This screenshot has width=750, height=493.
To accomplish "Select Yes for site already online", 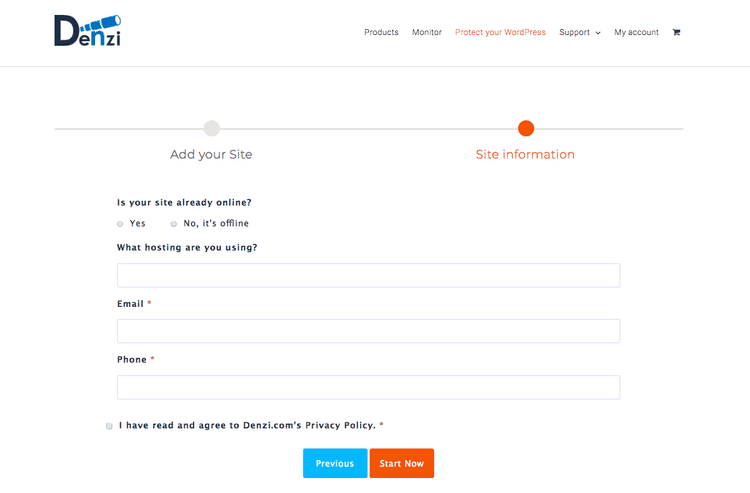I will [x=120, y=224].
